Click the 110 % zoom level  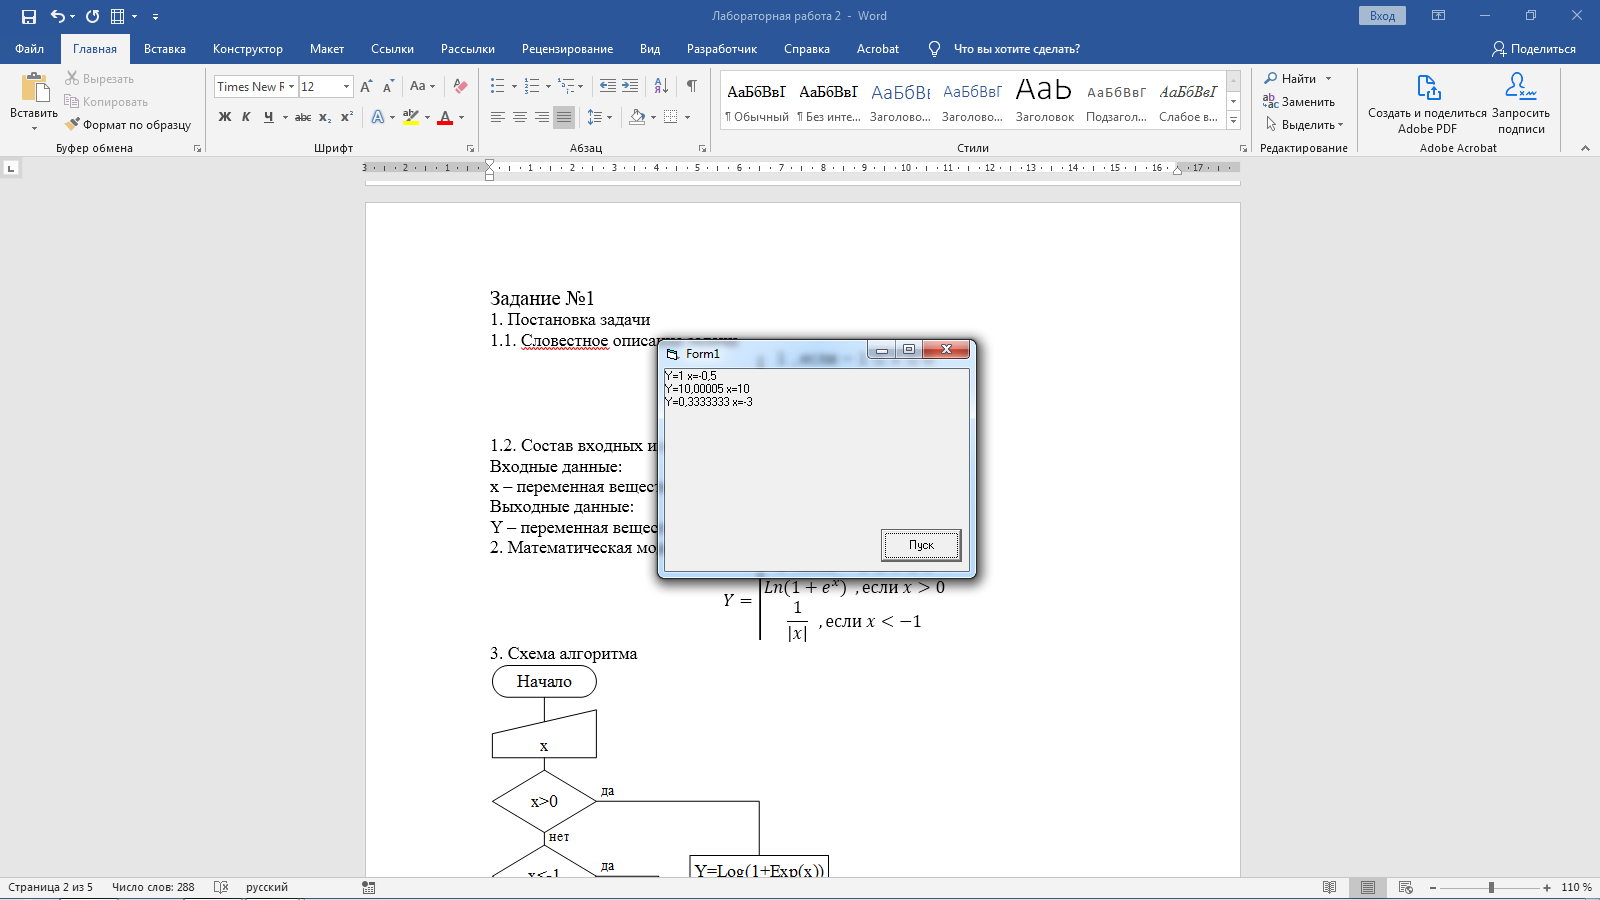click(x=1576, y=887)
